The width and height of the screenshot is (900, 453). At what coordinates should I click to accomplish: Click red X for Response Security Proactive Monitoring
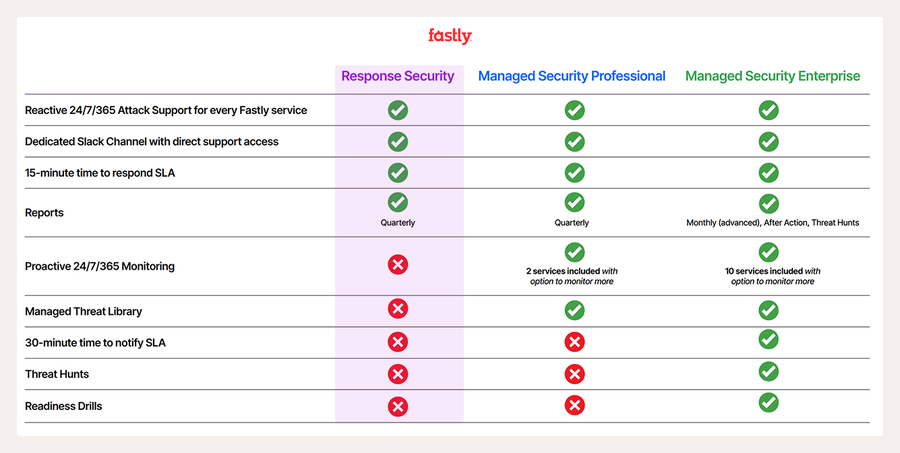coord(398,265)
